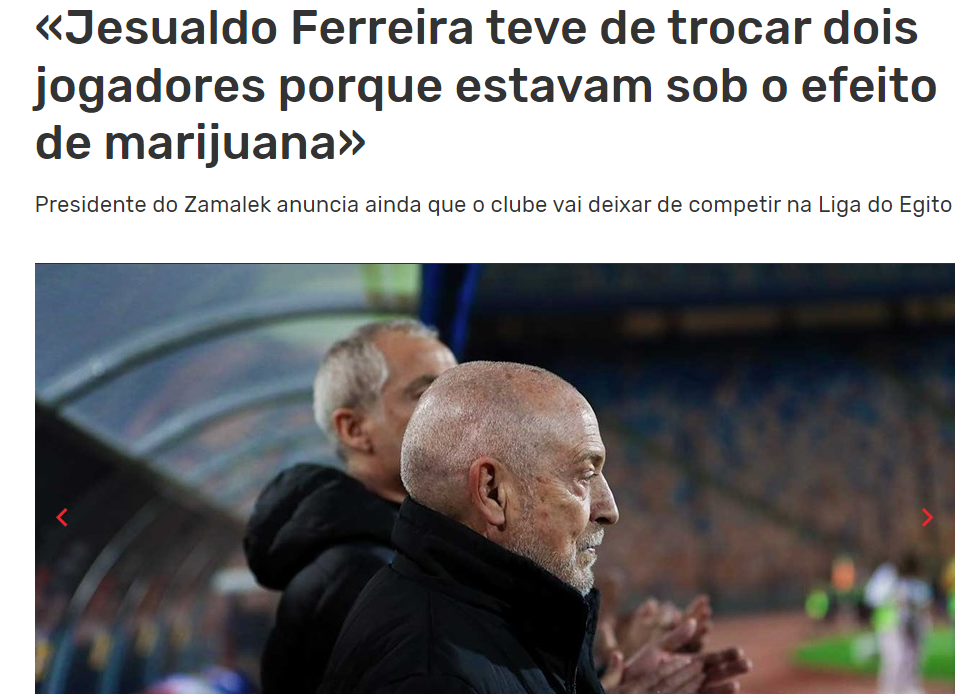Click the word 'marijuana' in the headline
955x694 pixels.
pyautogui.click(x=220, y=144)
